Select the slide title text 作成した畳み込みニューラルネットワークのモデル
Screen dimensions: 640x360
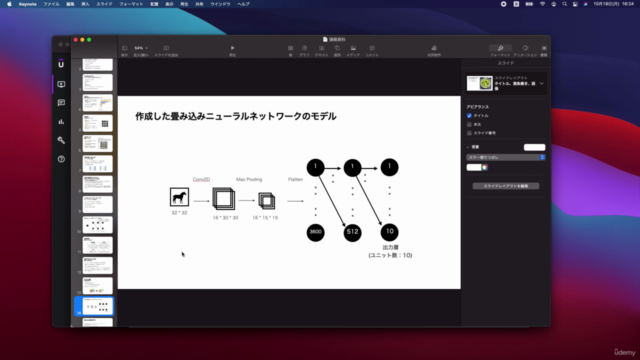236,116
